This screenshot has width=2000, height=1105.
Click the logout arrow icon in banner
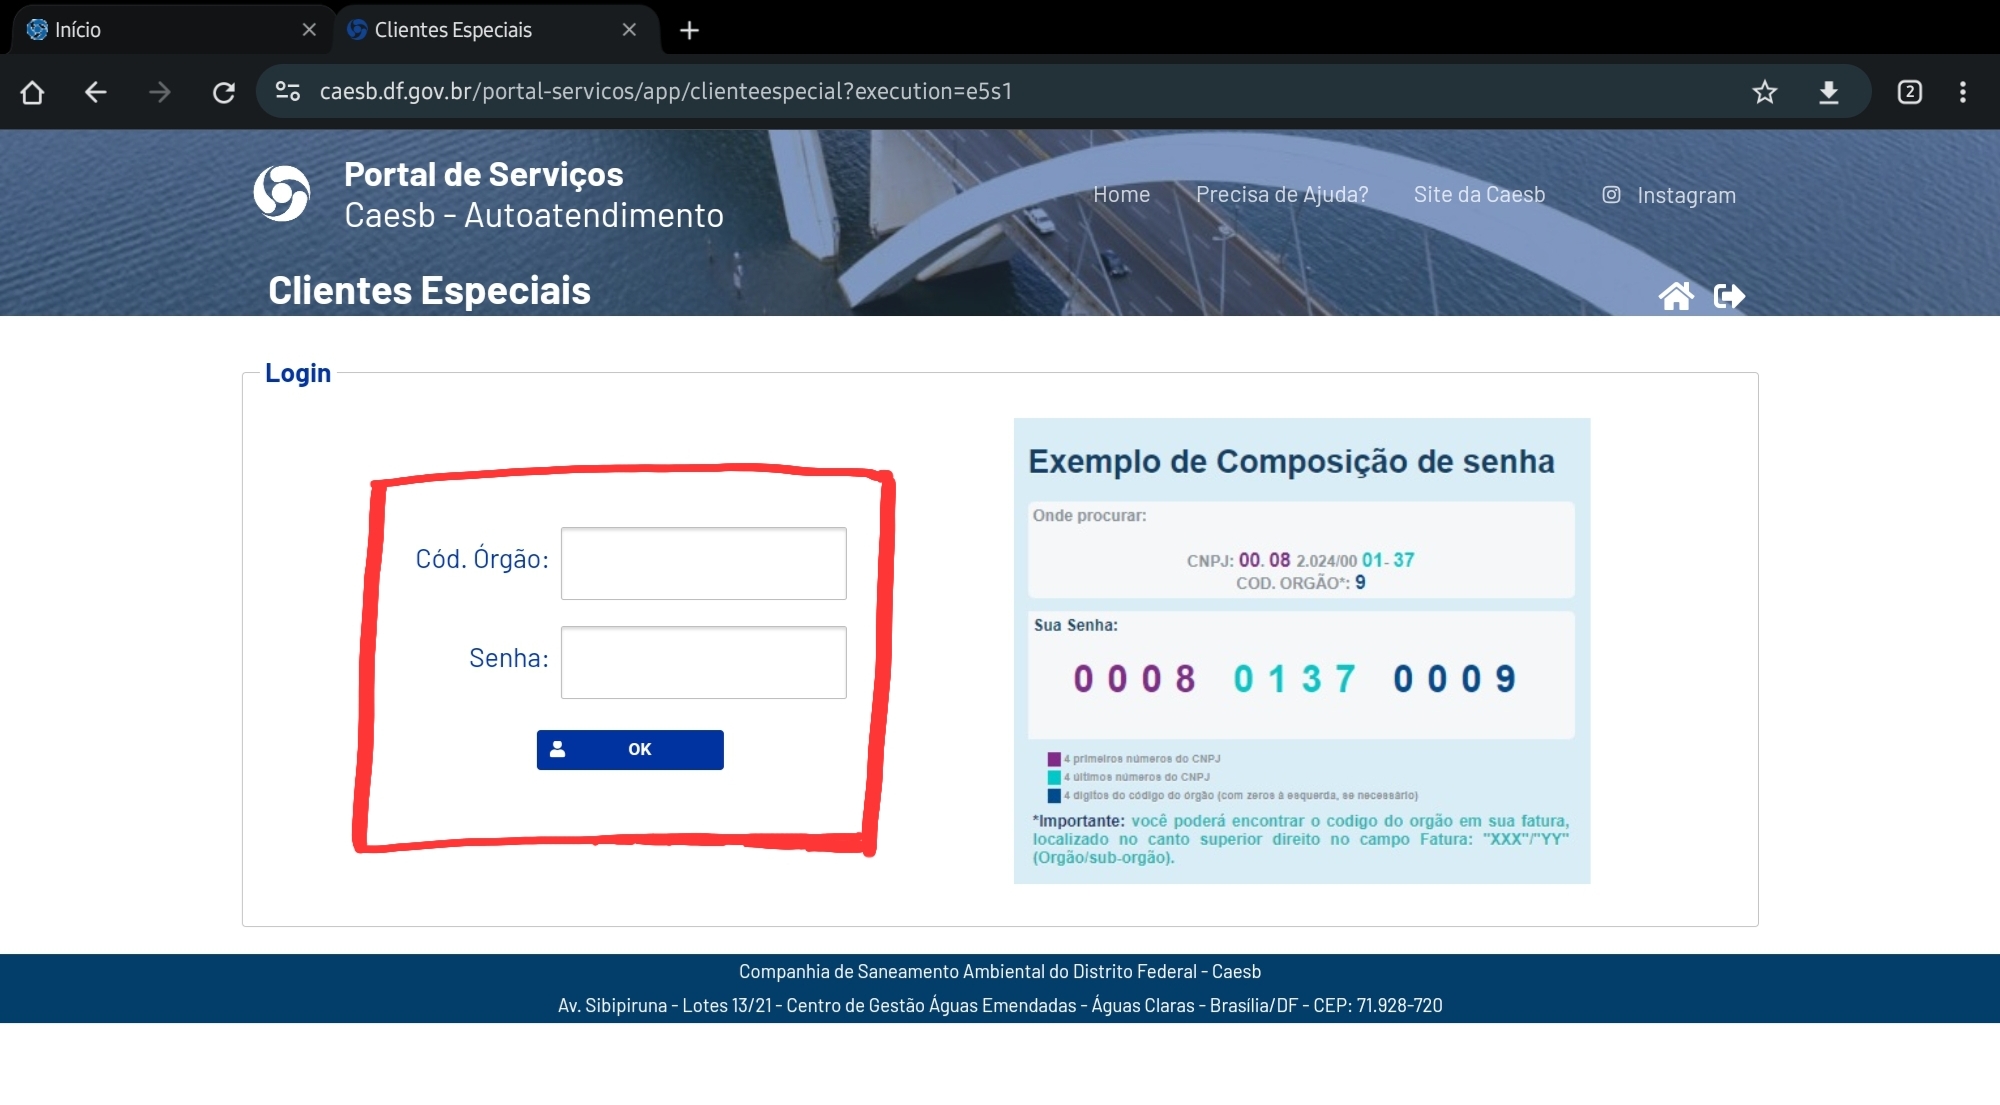tap(1729, 296)
